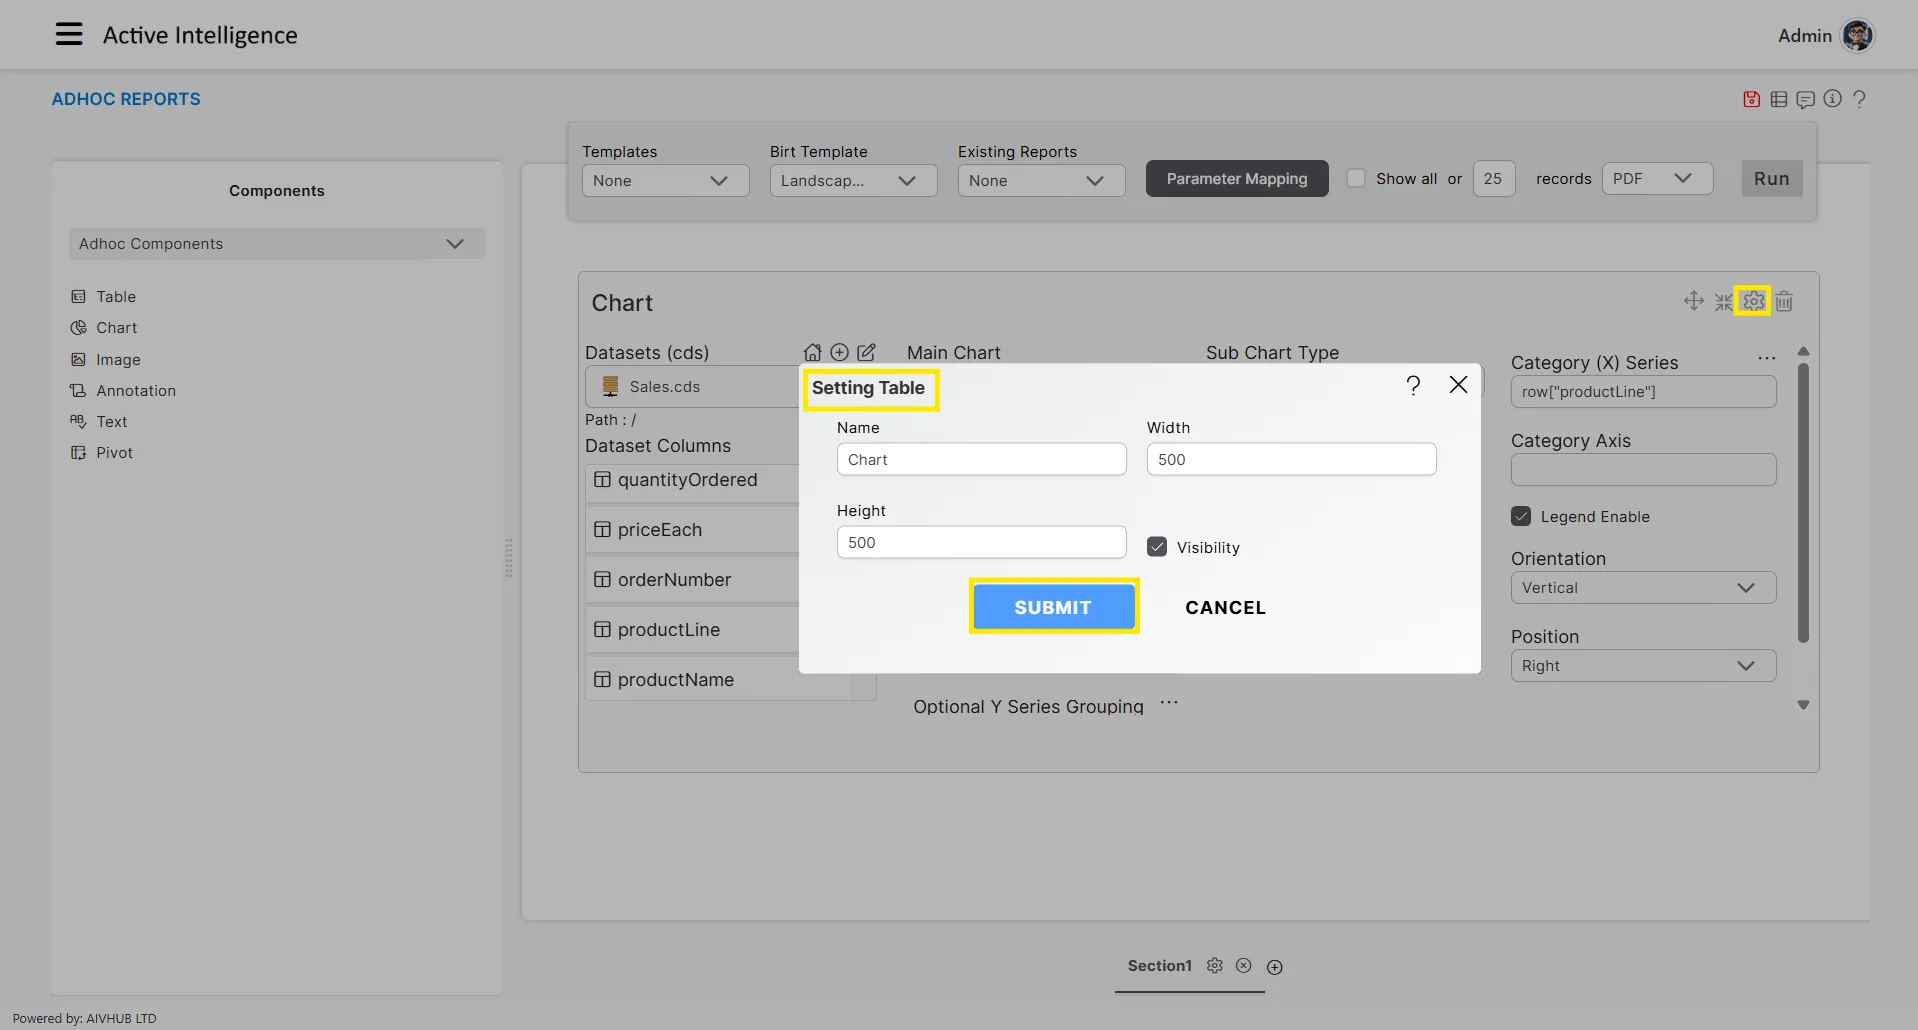The width and height of the screenshot is (1918, 1030).
Task: Click the add dataset plus icon
Action: point(839,352)
